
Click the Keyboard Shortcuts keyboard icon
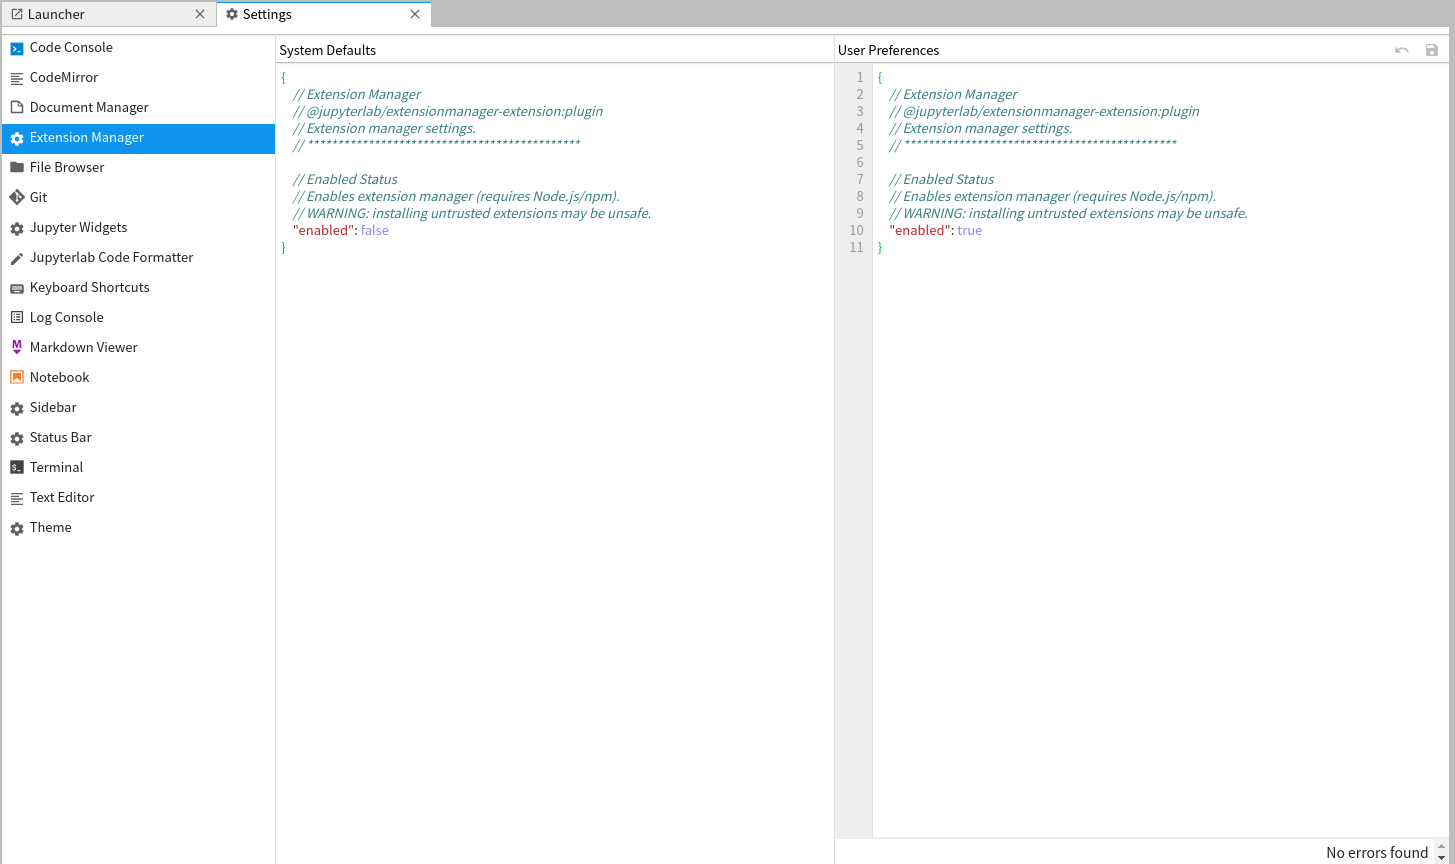coord(17,288)
